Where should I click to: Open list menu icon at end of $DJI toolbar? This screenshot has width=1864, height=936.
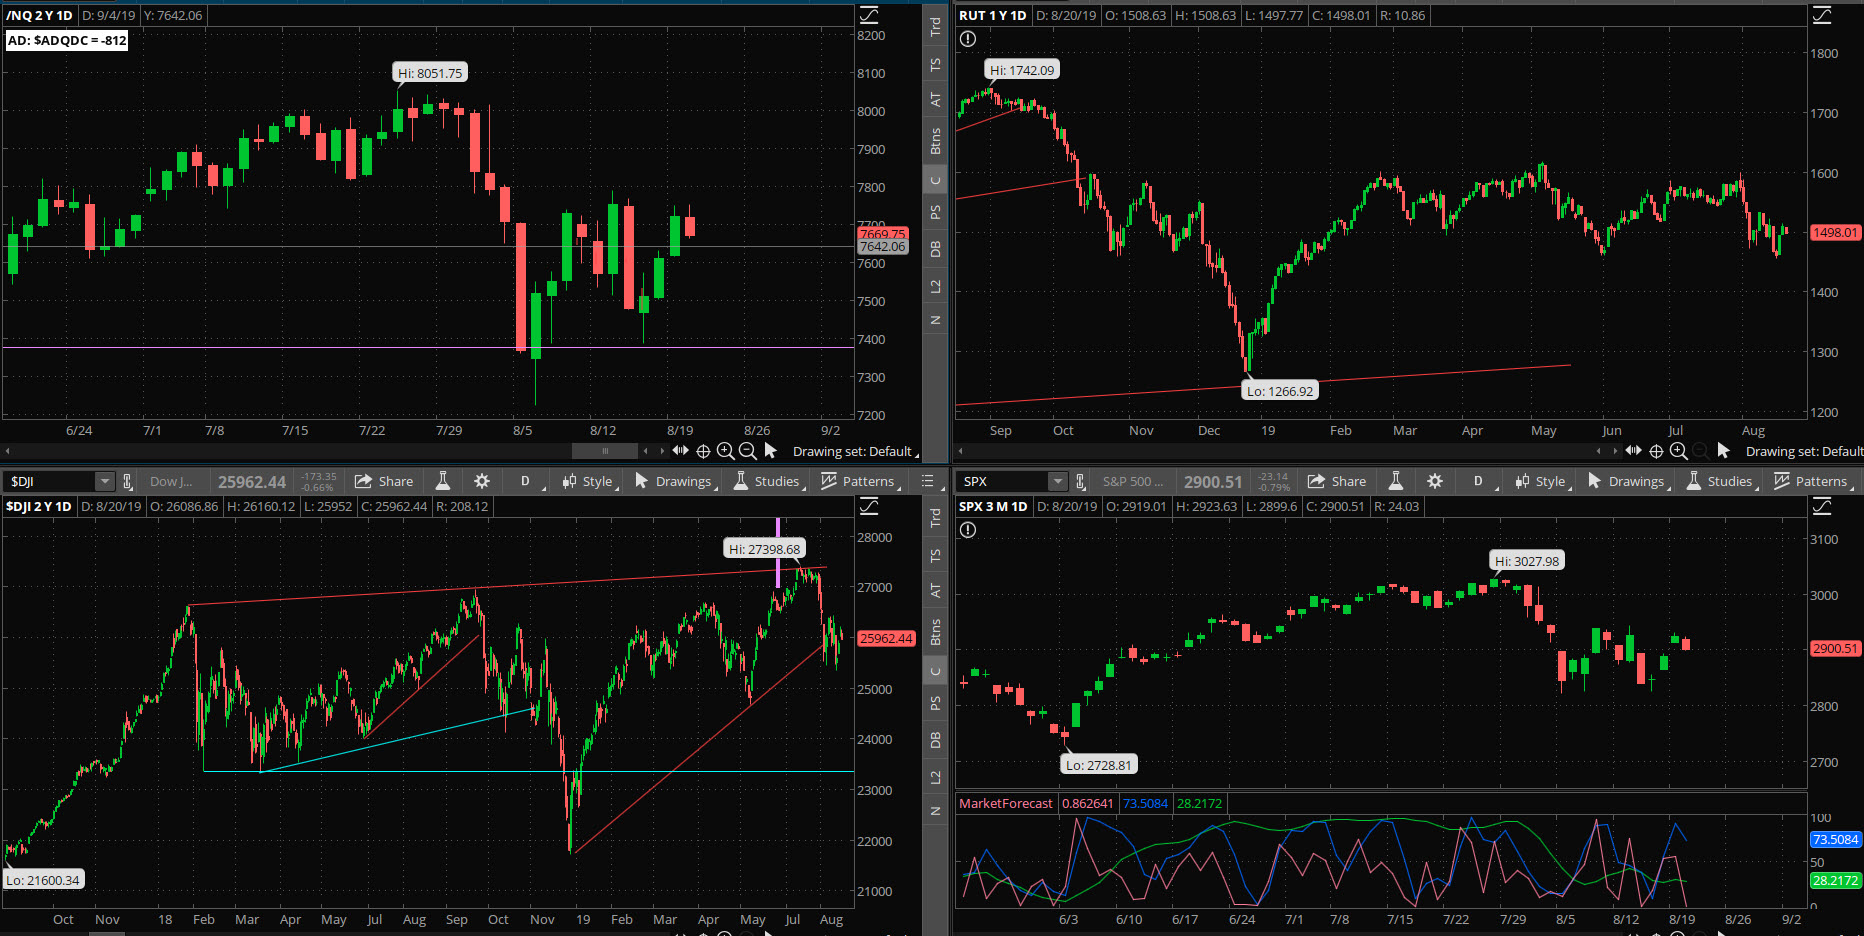[x=928, y=481]
